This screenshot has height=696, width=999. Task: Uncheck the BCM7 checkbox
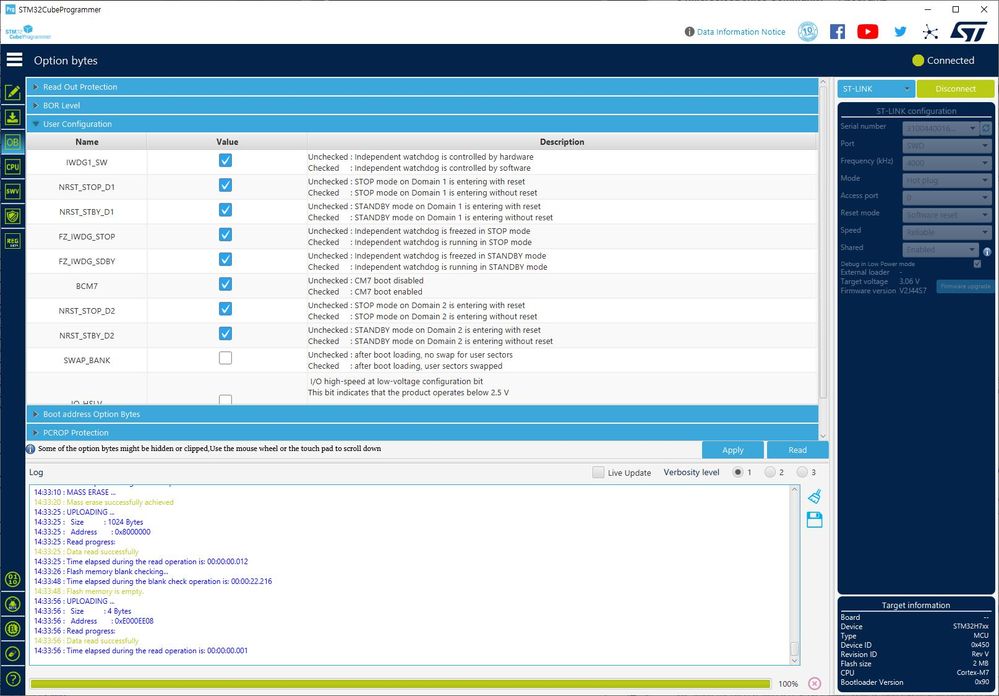(x=225, y=284)
